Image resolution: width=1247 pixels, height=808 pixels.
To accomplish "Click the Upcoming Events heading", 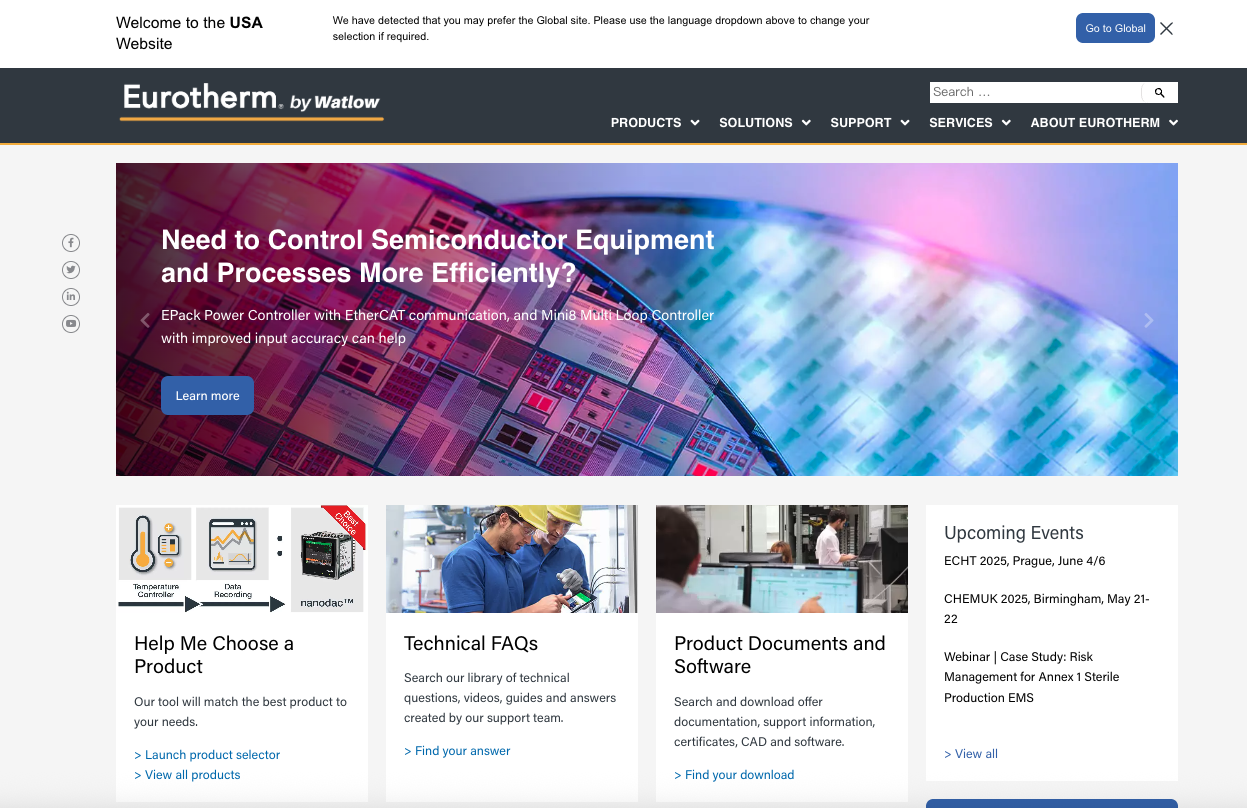I will 1014,533.
